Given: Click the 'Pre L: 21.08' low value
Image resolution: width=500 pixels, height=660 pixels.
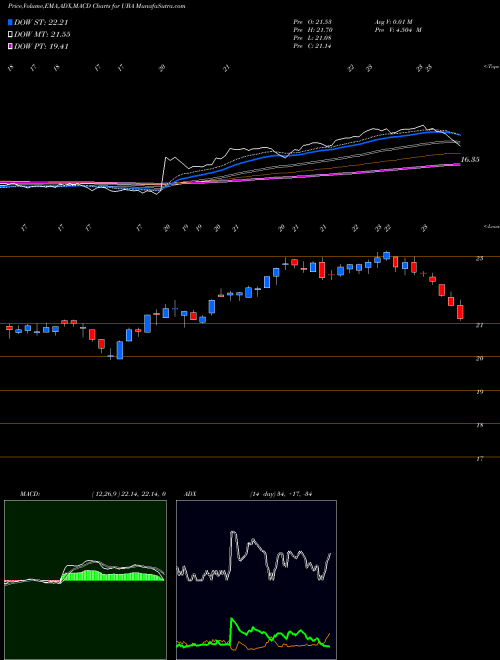Looking at the screenshot, I should (x=313, y=38).
